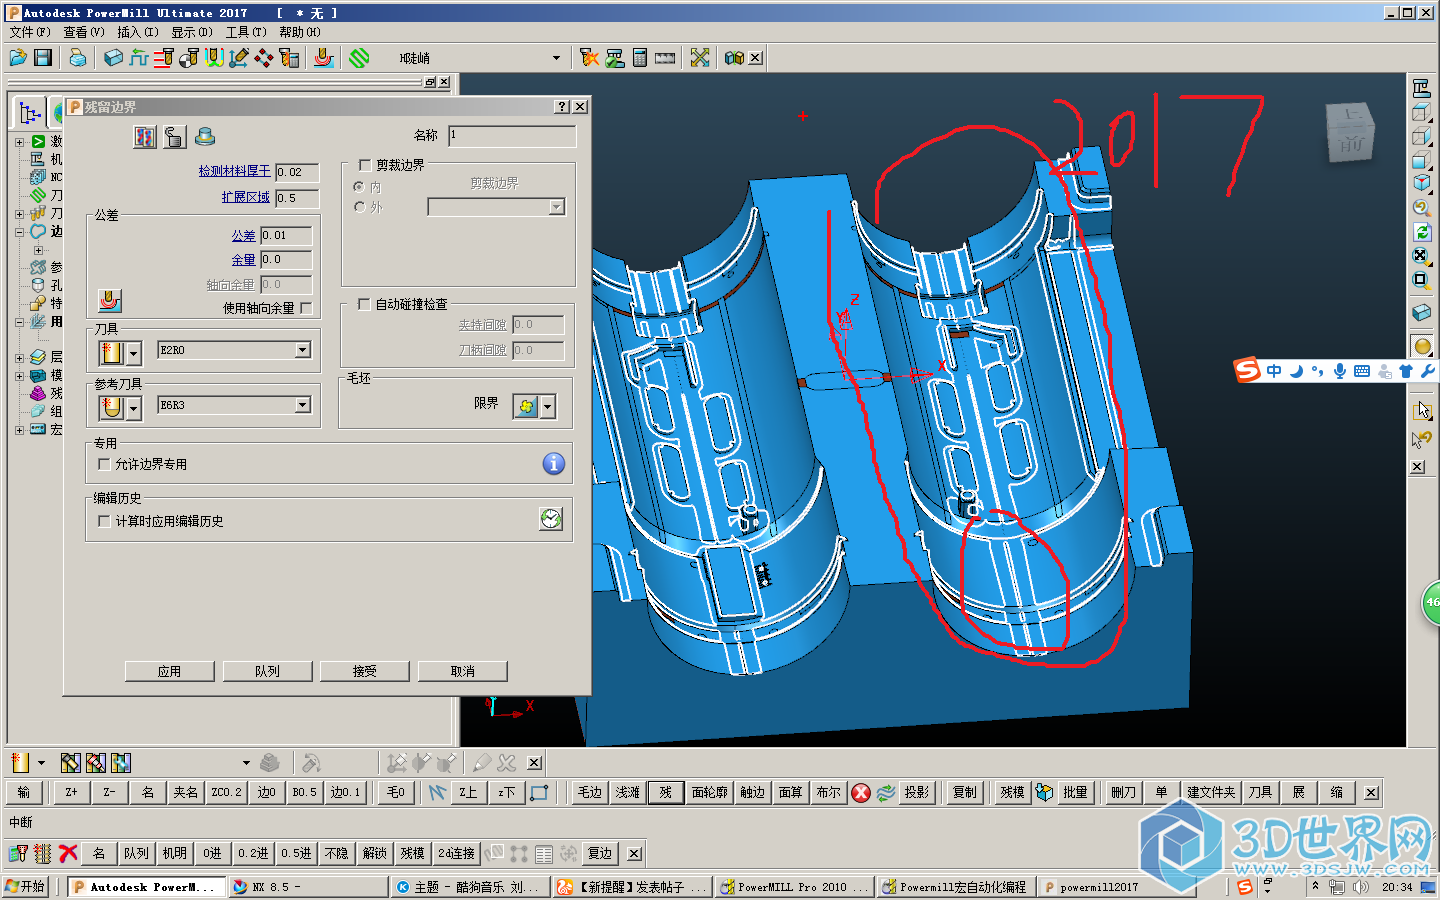Click the 接受 accept button
Image resolution: width=1440 pixels, height=900 pixels.
365,671
